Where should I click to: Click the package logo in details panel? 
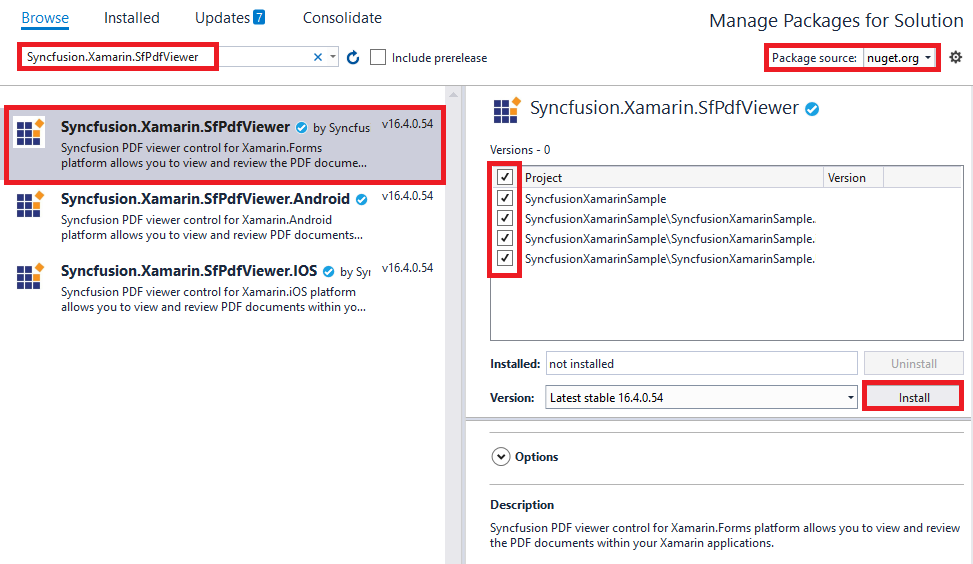[x=507, y=110]
